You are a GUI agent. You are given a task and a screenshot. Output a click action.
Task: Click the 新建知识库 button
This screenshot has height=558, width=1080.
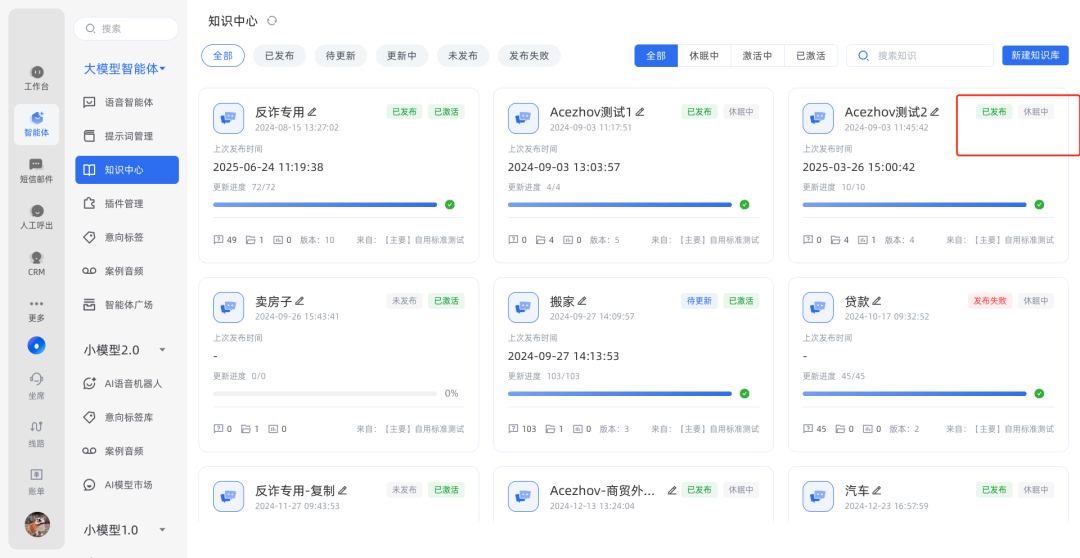click(x=1035, y=56)
